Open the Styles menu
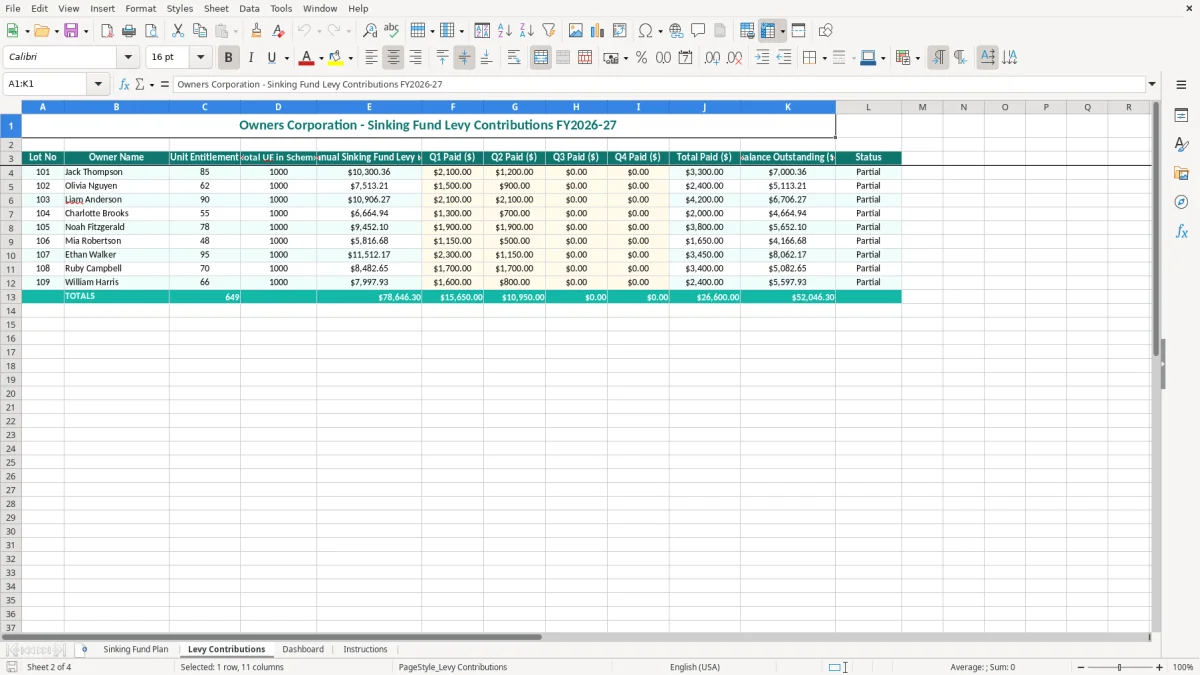Viewport: 1200px width, 675px height. [x=180, y=8]
